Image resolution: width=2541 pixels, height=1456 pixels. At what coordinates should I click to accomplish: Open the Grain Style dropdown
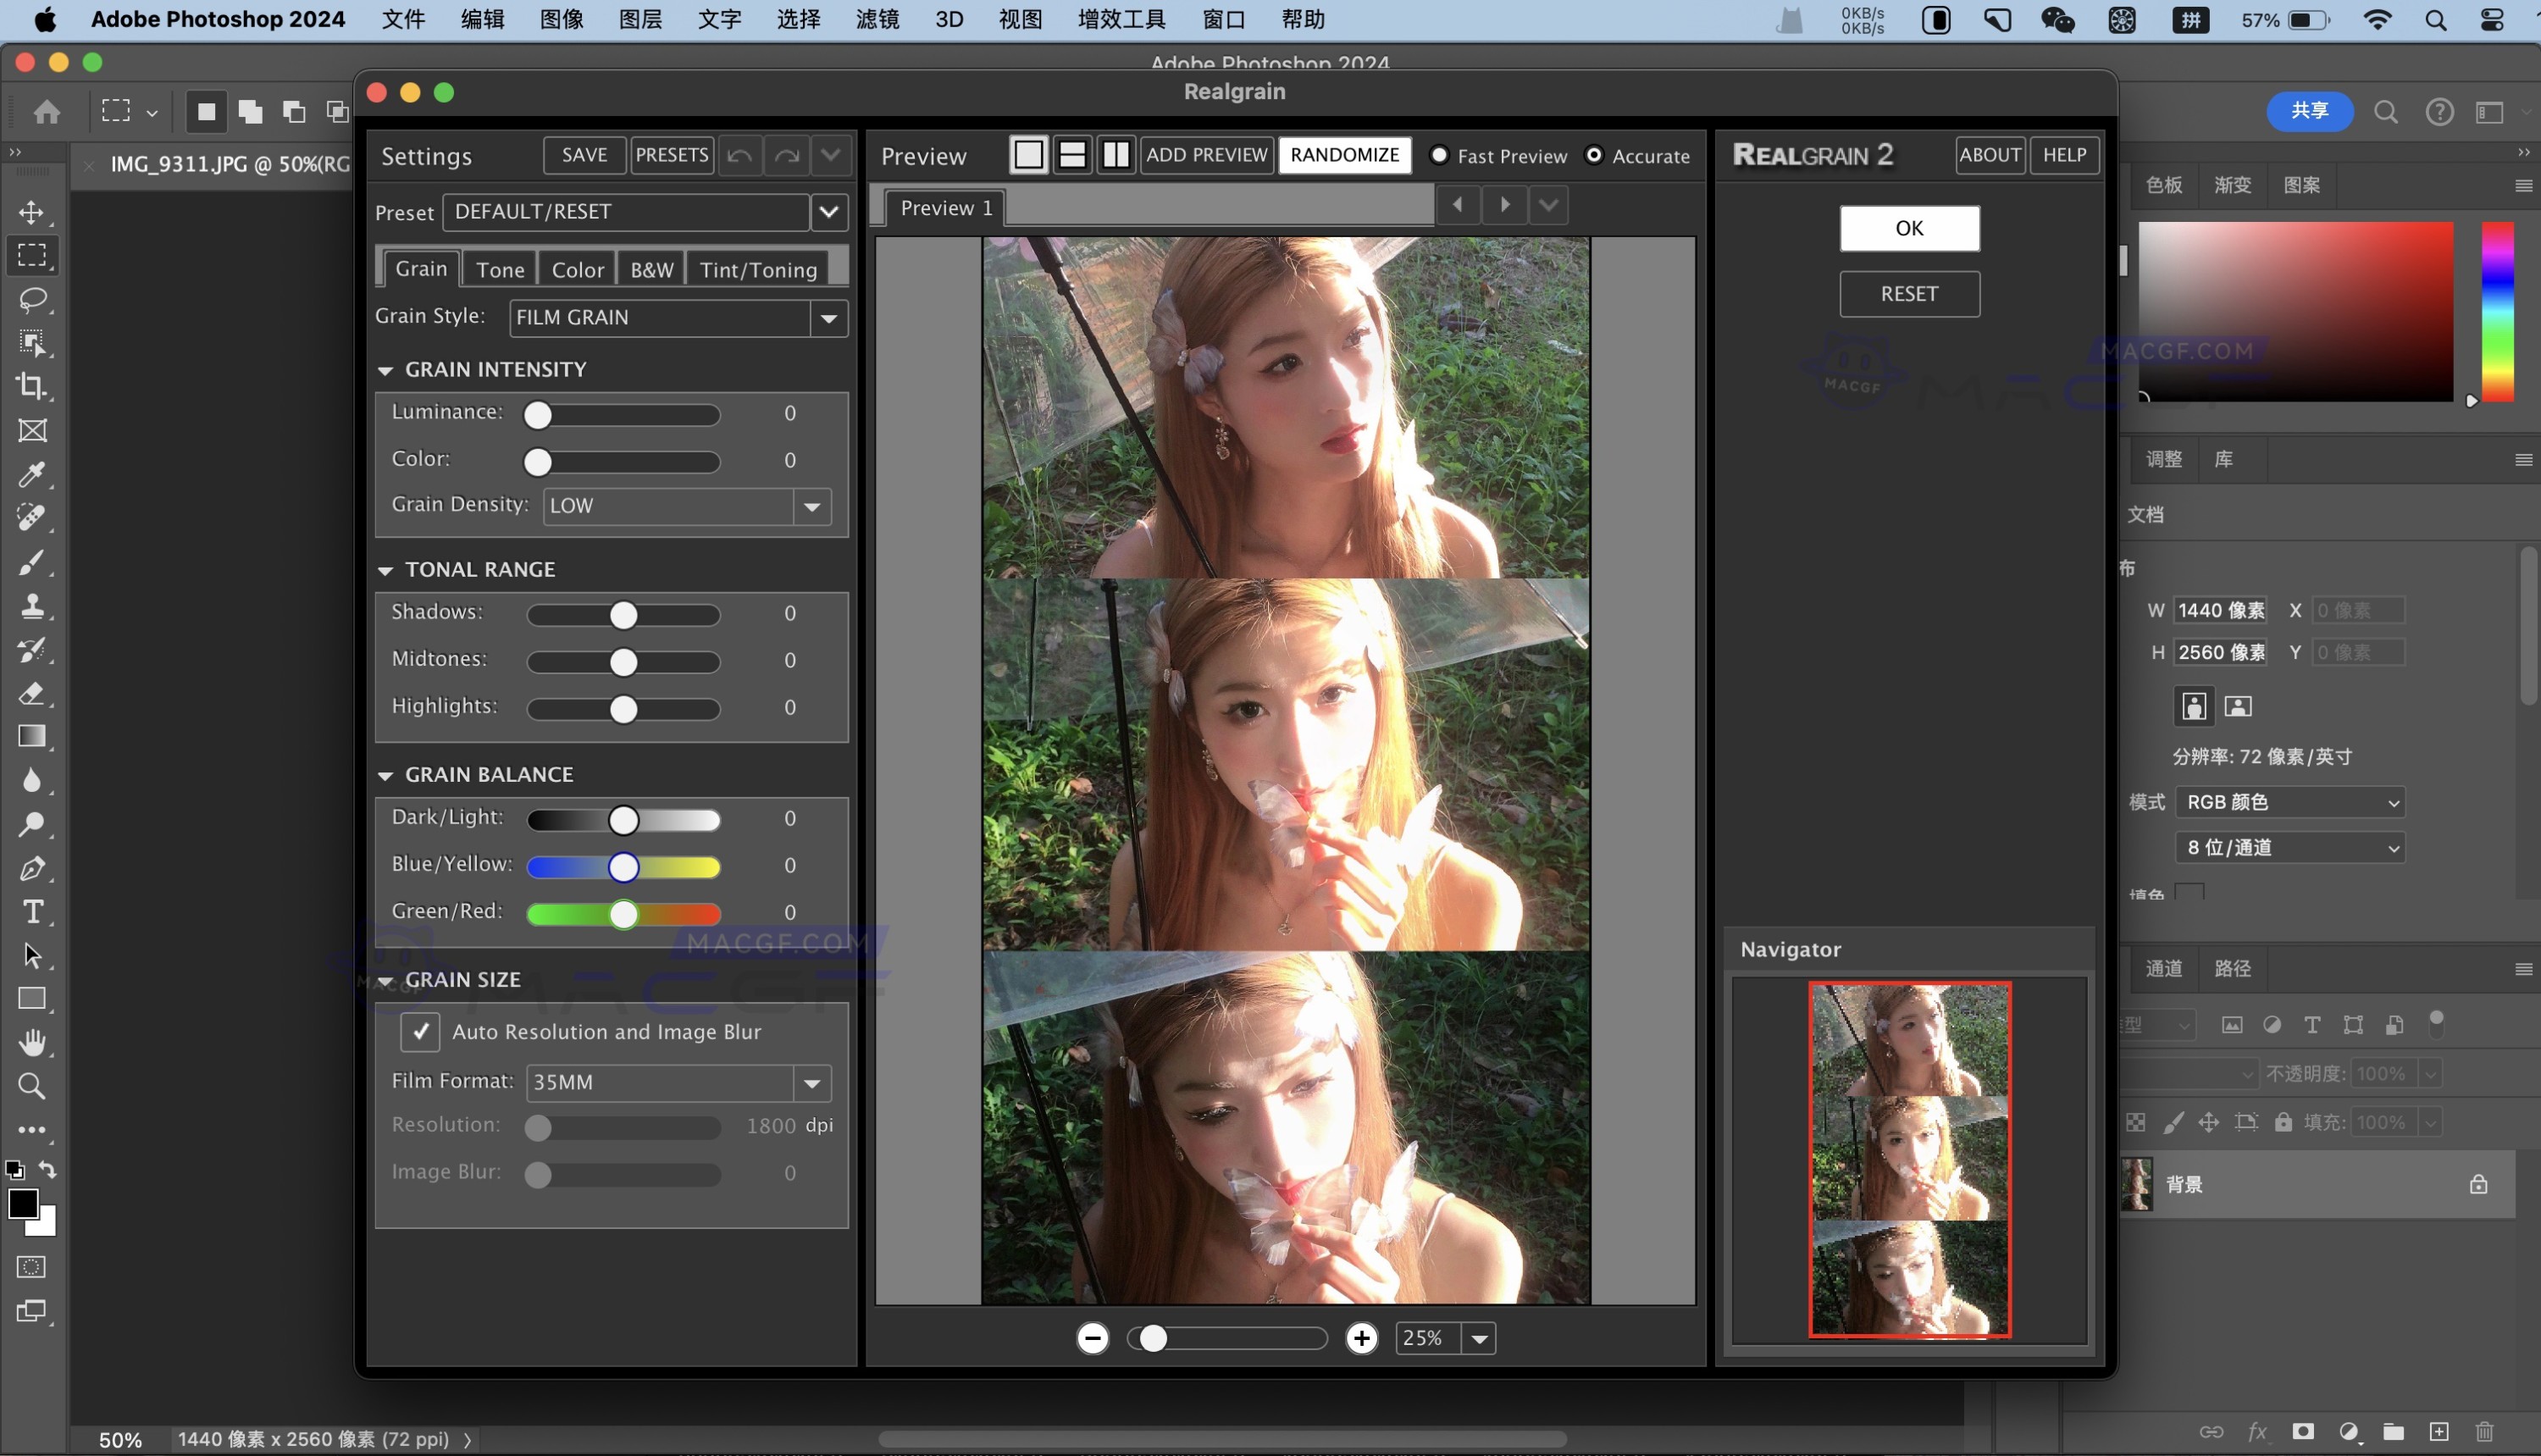click(828, 318)
